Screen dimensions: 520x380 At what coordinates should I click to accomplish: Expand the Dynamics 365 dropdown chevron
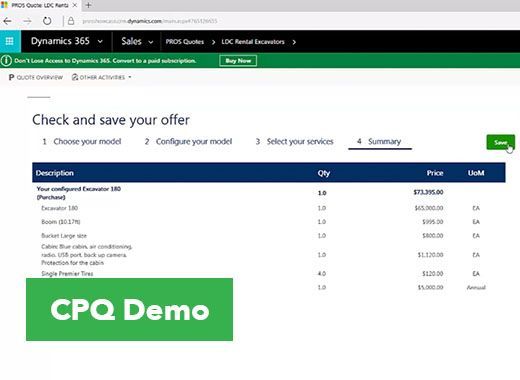[x=100, y=42]
